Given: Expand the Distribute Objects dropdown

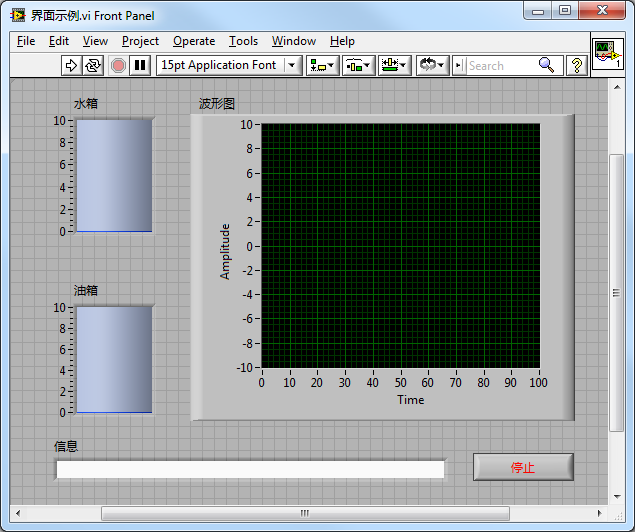Looking at the screenshot, I should 358,65.
